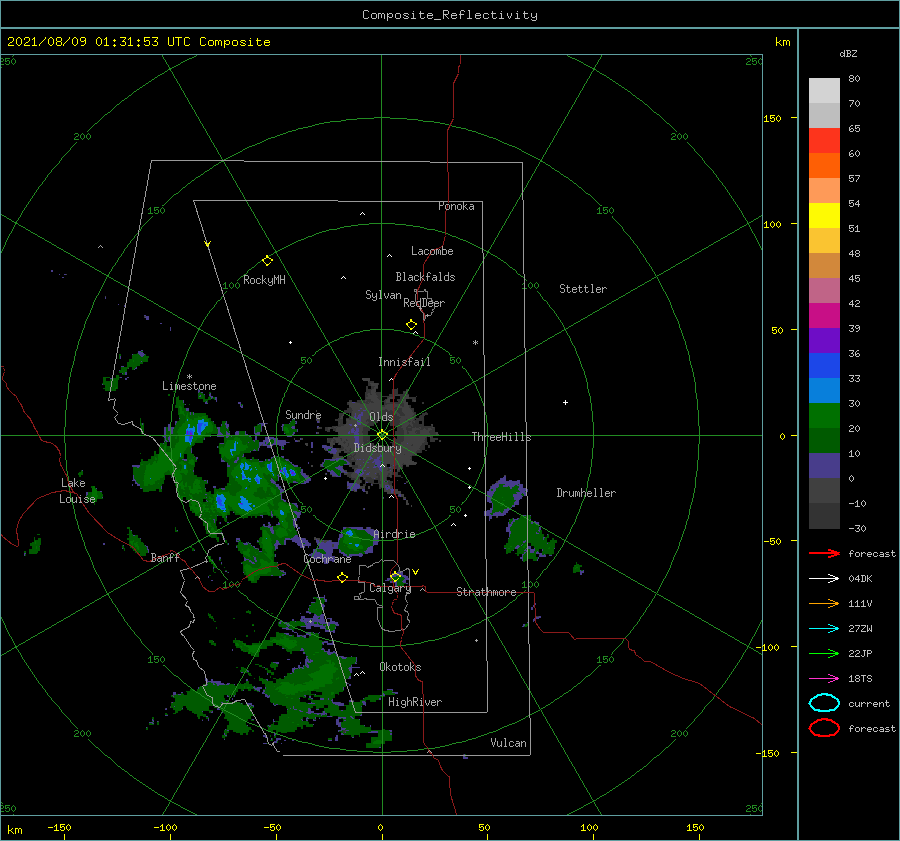900x841 pixels.
Task: Click the Stettler label
Action: click(583, 289)
